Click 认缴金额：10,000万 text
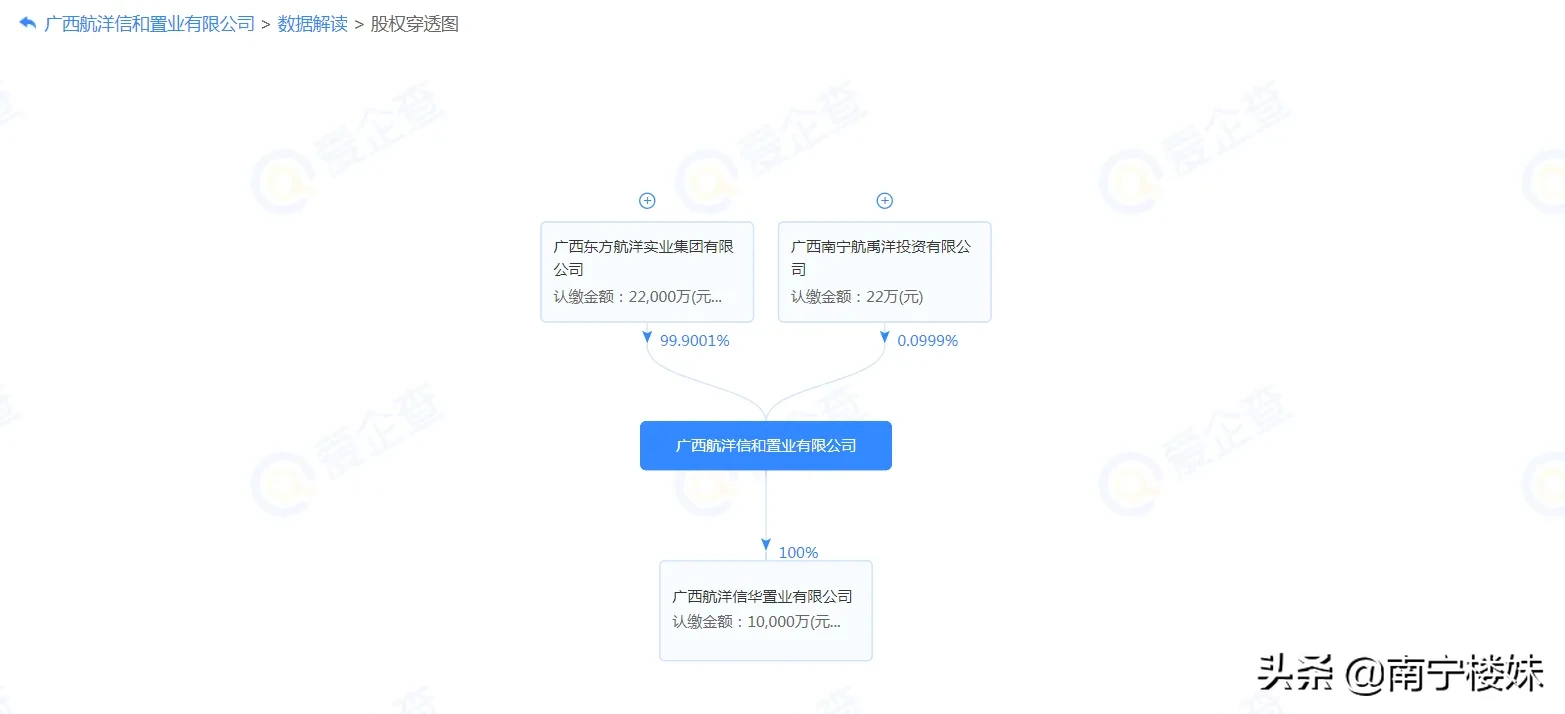Screen dimensions: 1565x714 [757, 622]
